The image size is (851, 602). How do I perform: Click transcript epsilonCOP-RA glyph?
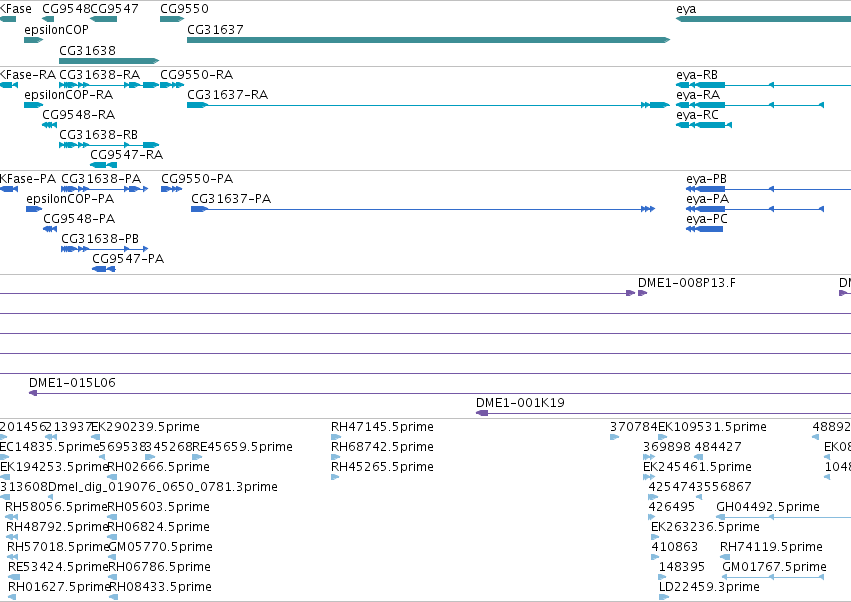tap(34, 105)
